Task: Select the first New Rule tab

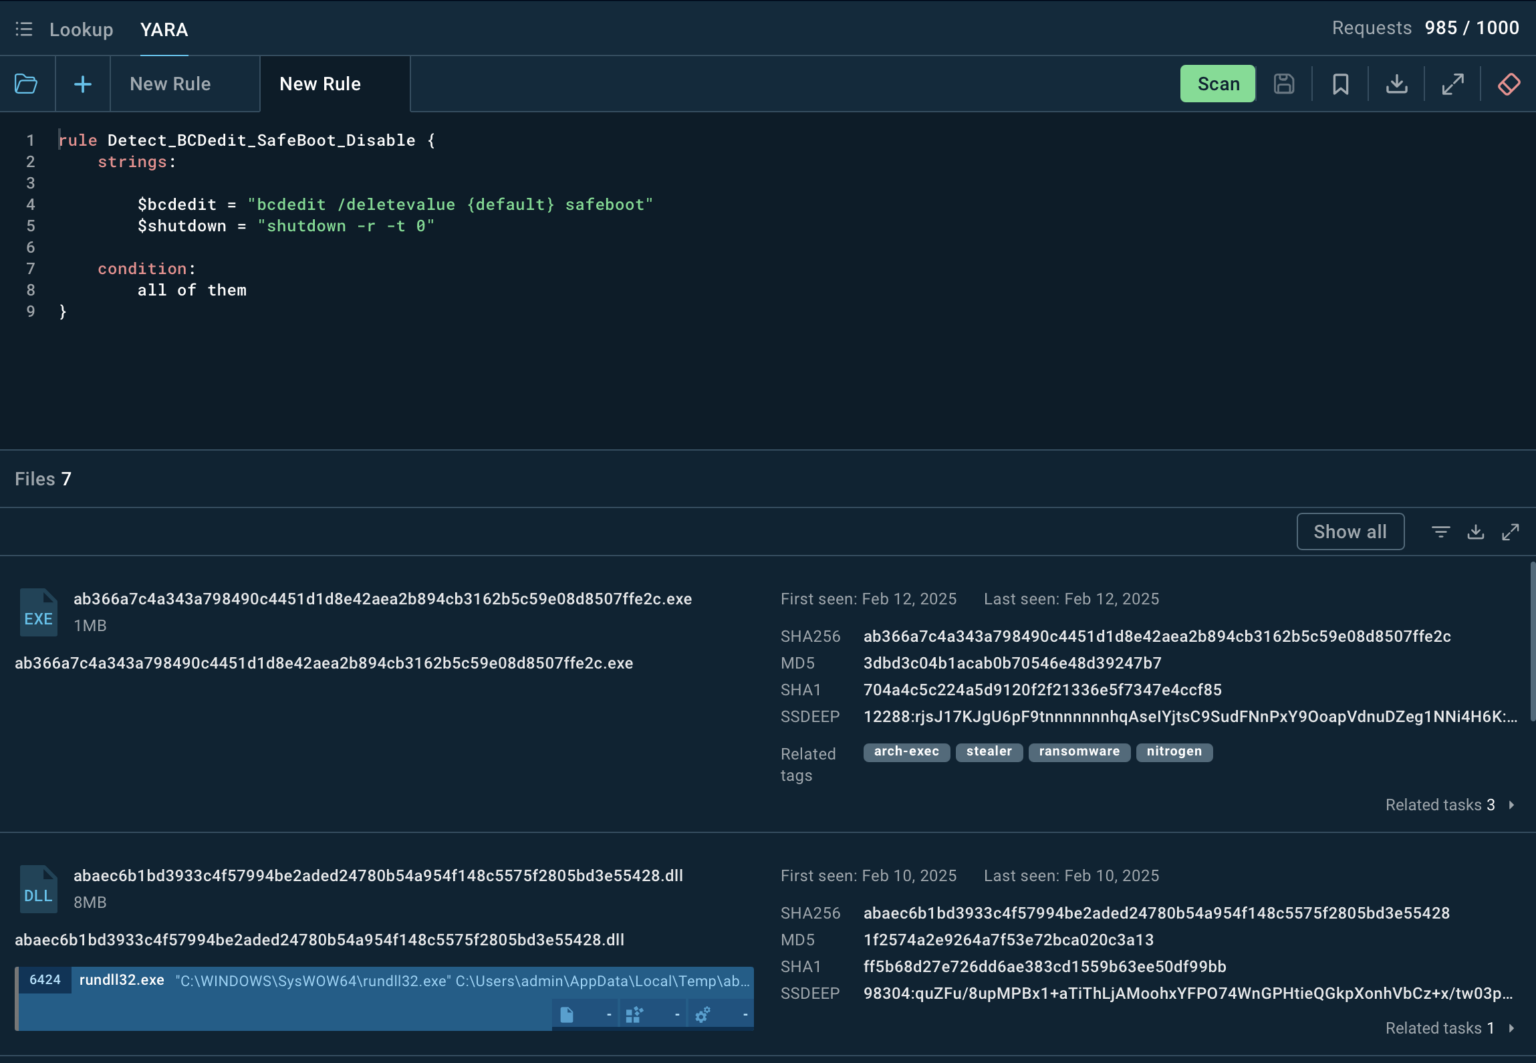Action: pos(170,84)
